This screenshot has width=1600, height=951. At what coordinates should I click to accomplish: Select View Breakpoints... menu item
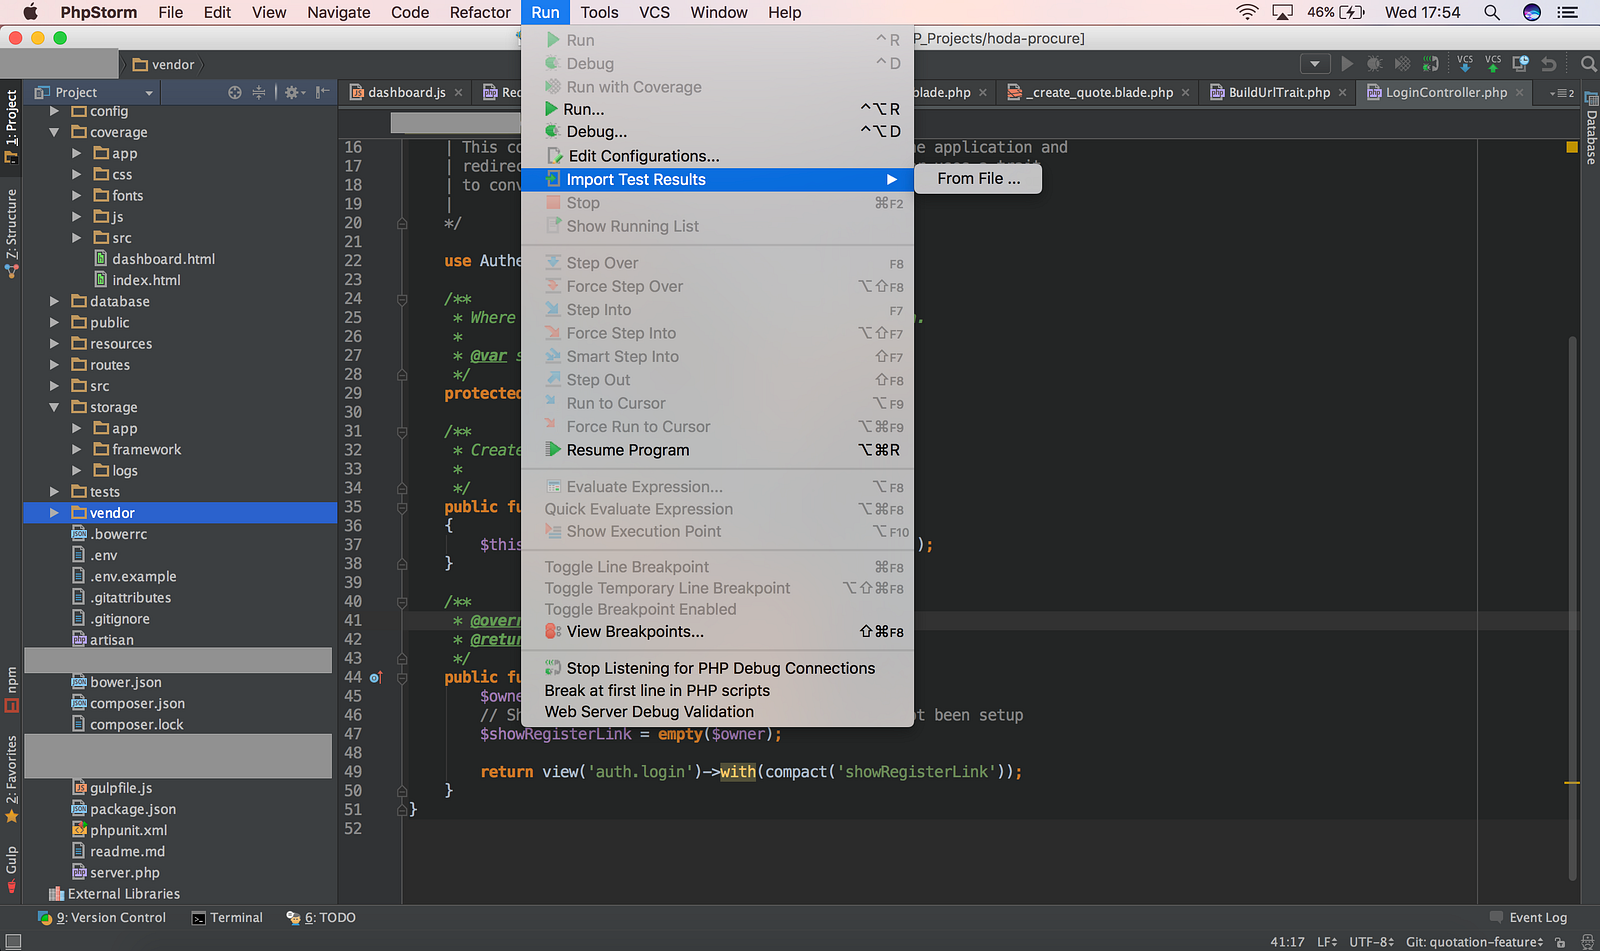click(717, 632)
